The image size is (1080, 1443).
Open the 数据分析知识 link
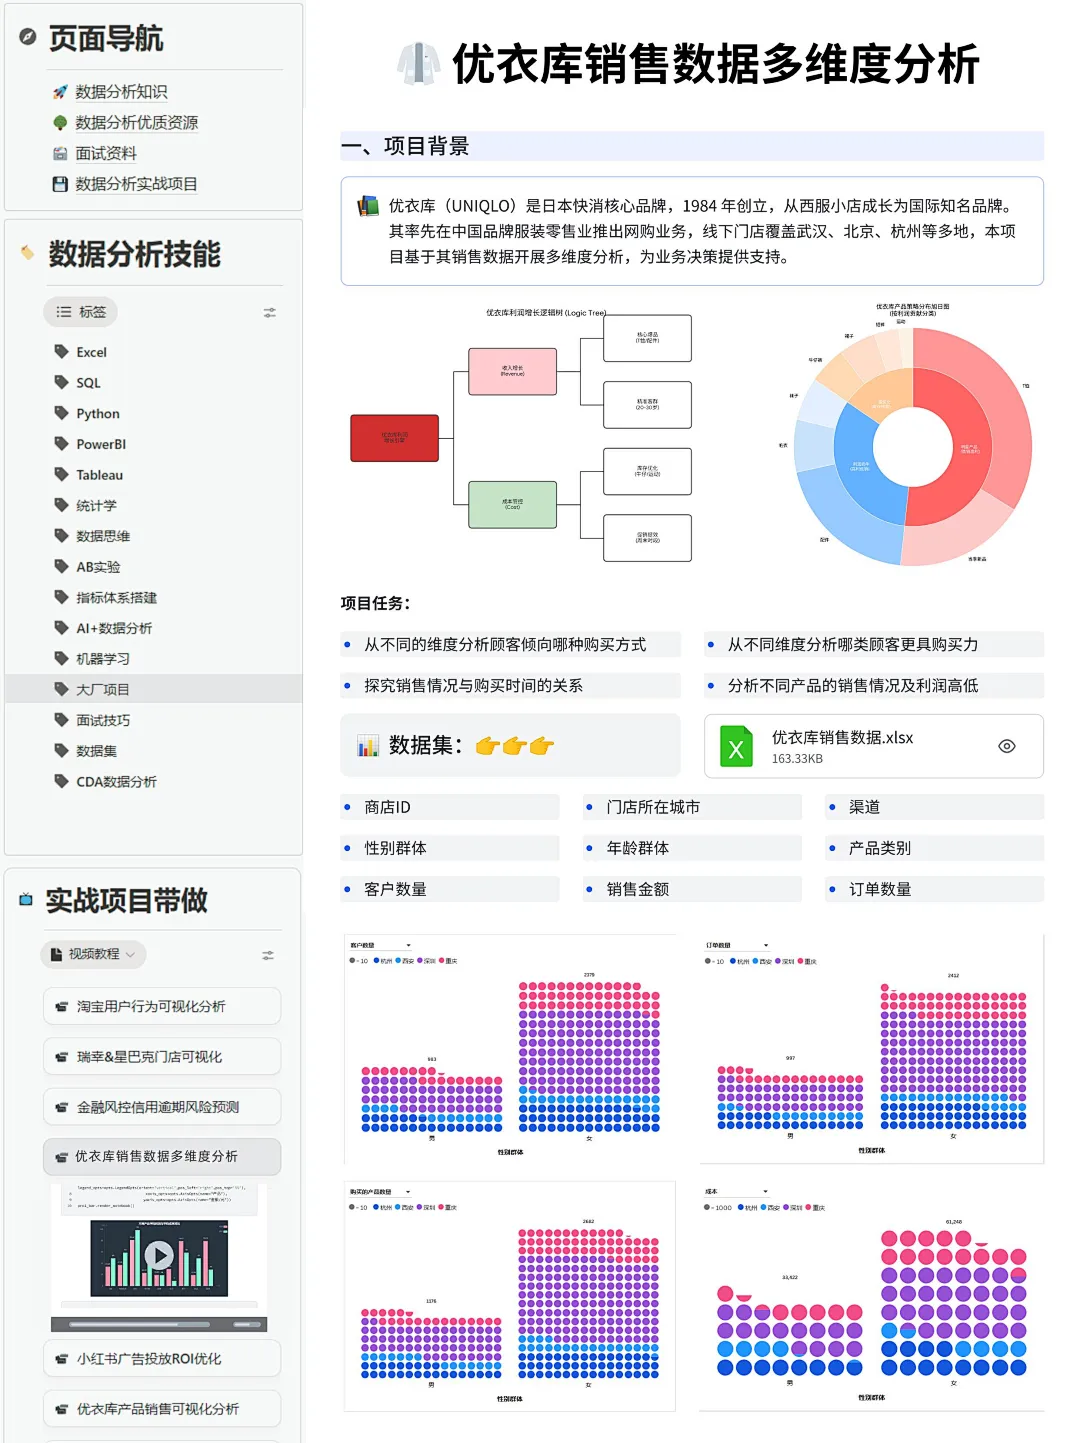coord(121,92)
